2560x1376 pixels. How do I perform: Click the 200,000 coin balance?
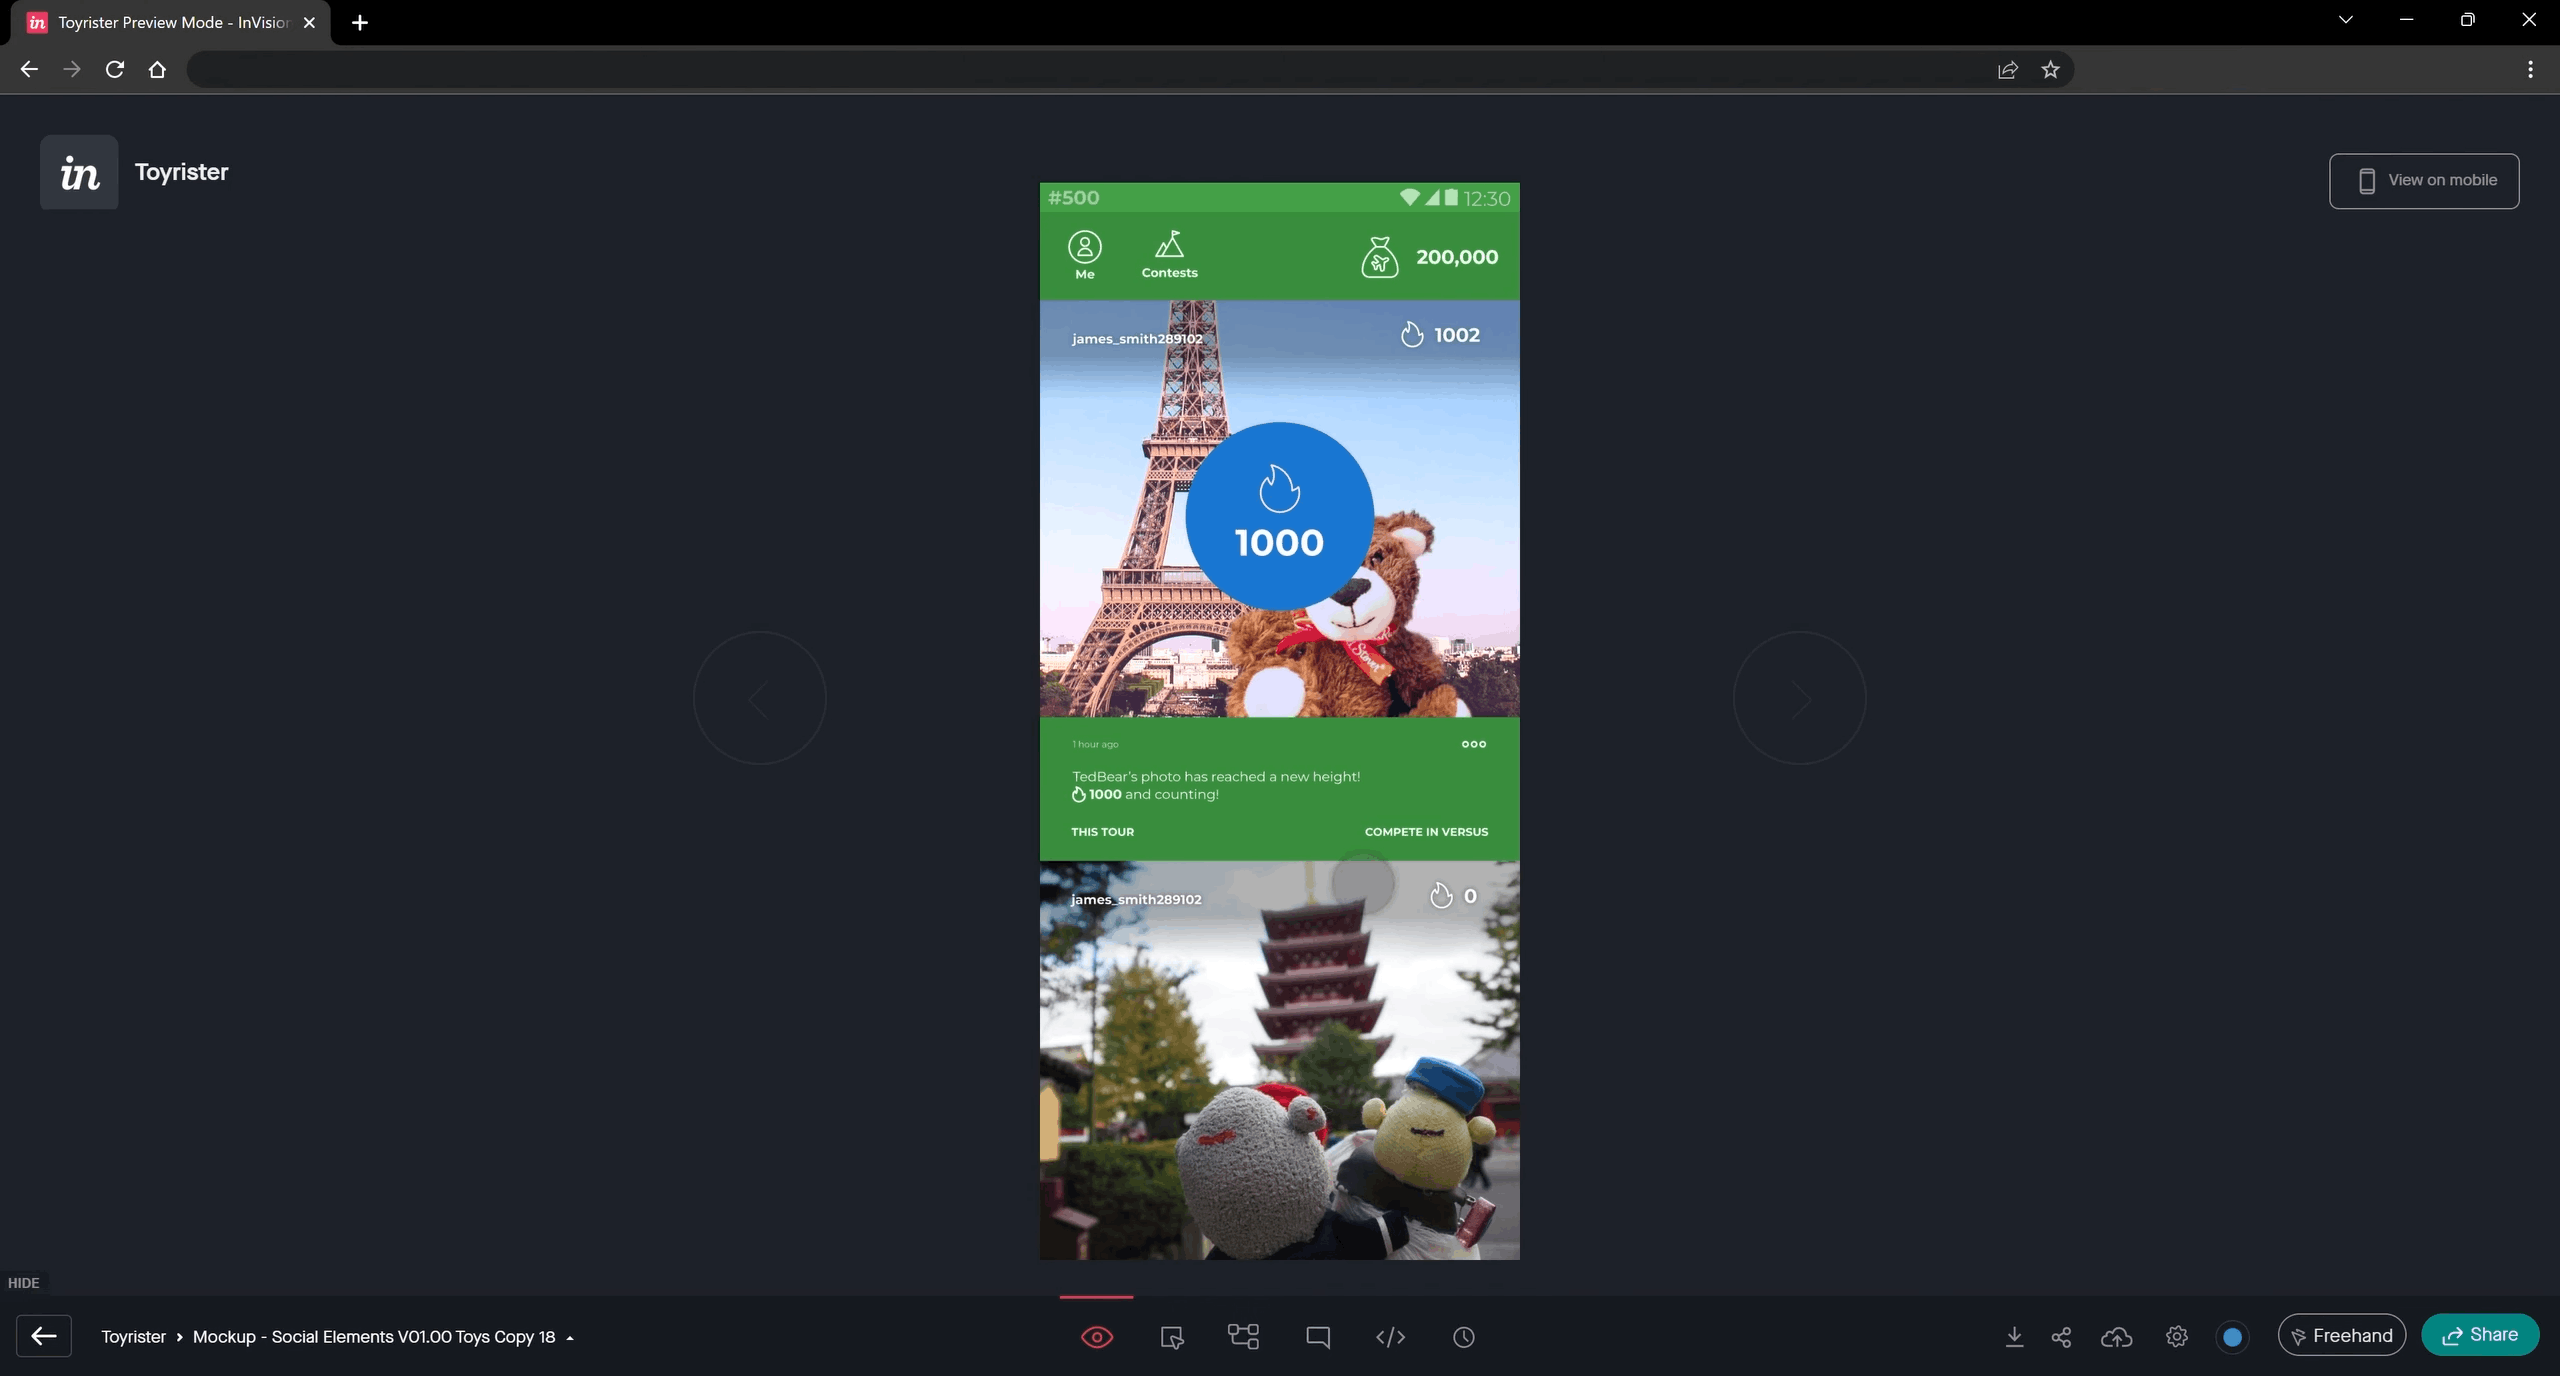1457,257
